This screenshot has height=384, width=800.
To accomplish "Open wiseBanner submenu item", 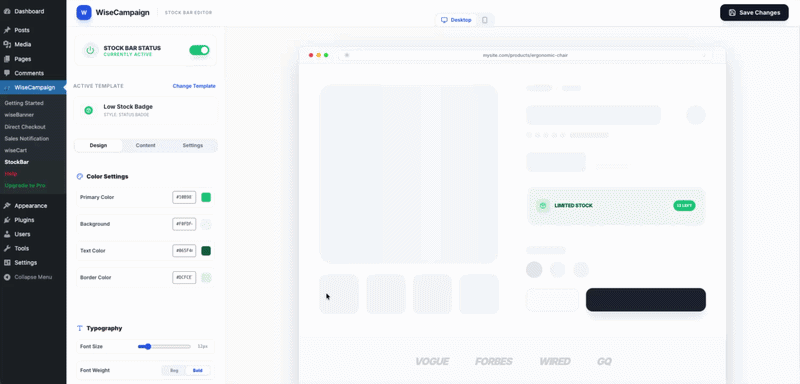I will coord(18,115).
